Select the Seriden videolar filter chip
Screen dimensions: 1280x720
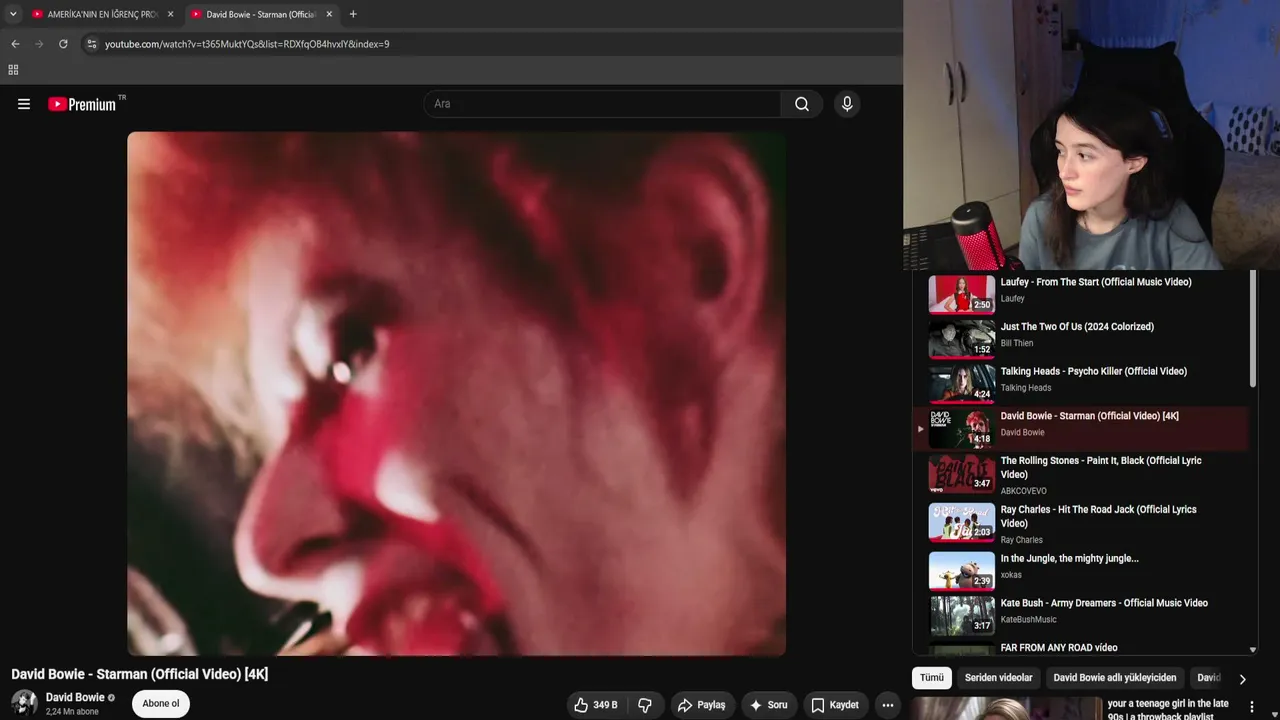(x=998, y=678)
